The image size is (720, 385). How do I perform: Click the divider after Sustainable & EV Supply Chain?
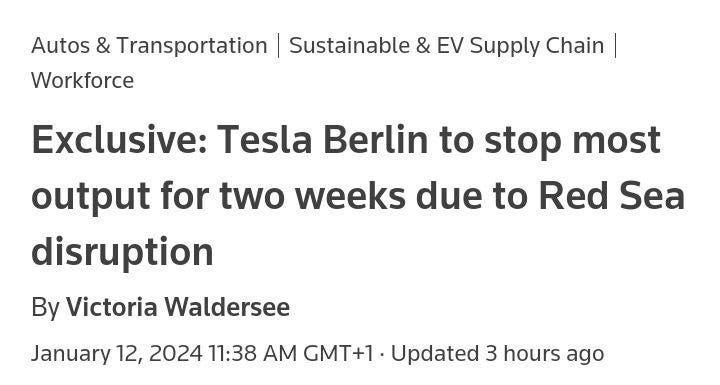click(615, 46)
